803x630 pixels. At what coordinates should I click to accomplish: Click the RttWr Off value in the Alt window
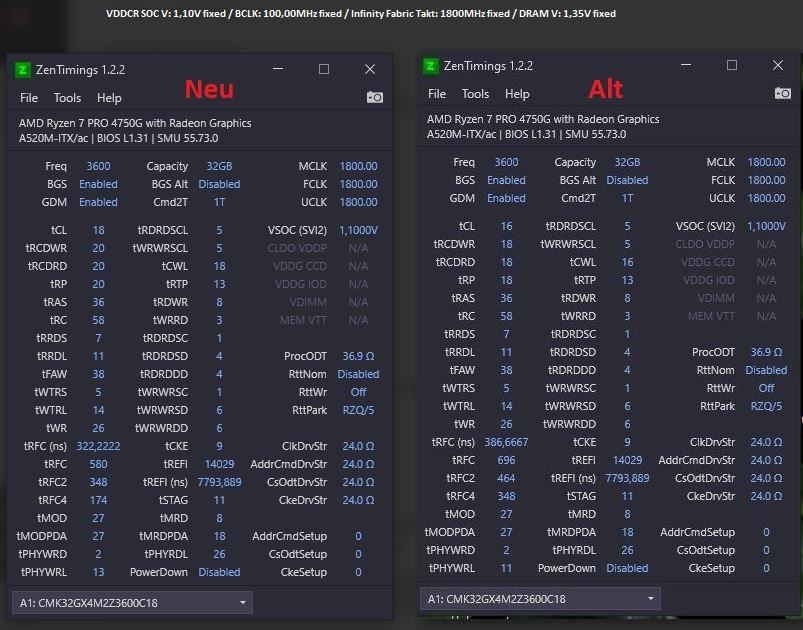point(766,388)
